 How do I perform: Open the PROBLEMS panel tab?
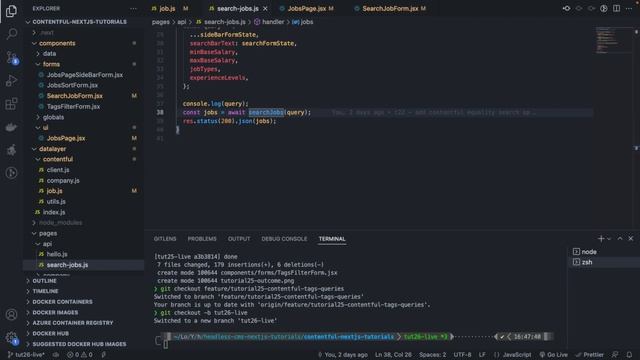click(202, 239)
